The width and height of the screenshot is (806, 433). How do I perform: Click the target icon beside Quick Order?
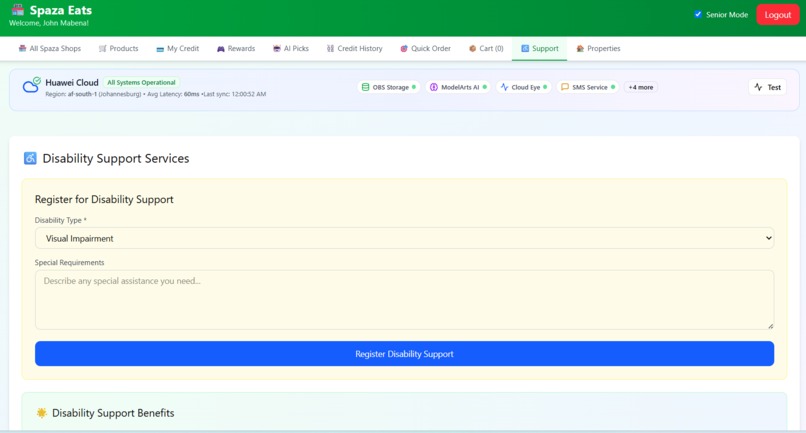click(x=404, y=48)
